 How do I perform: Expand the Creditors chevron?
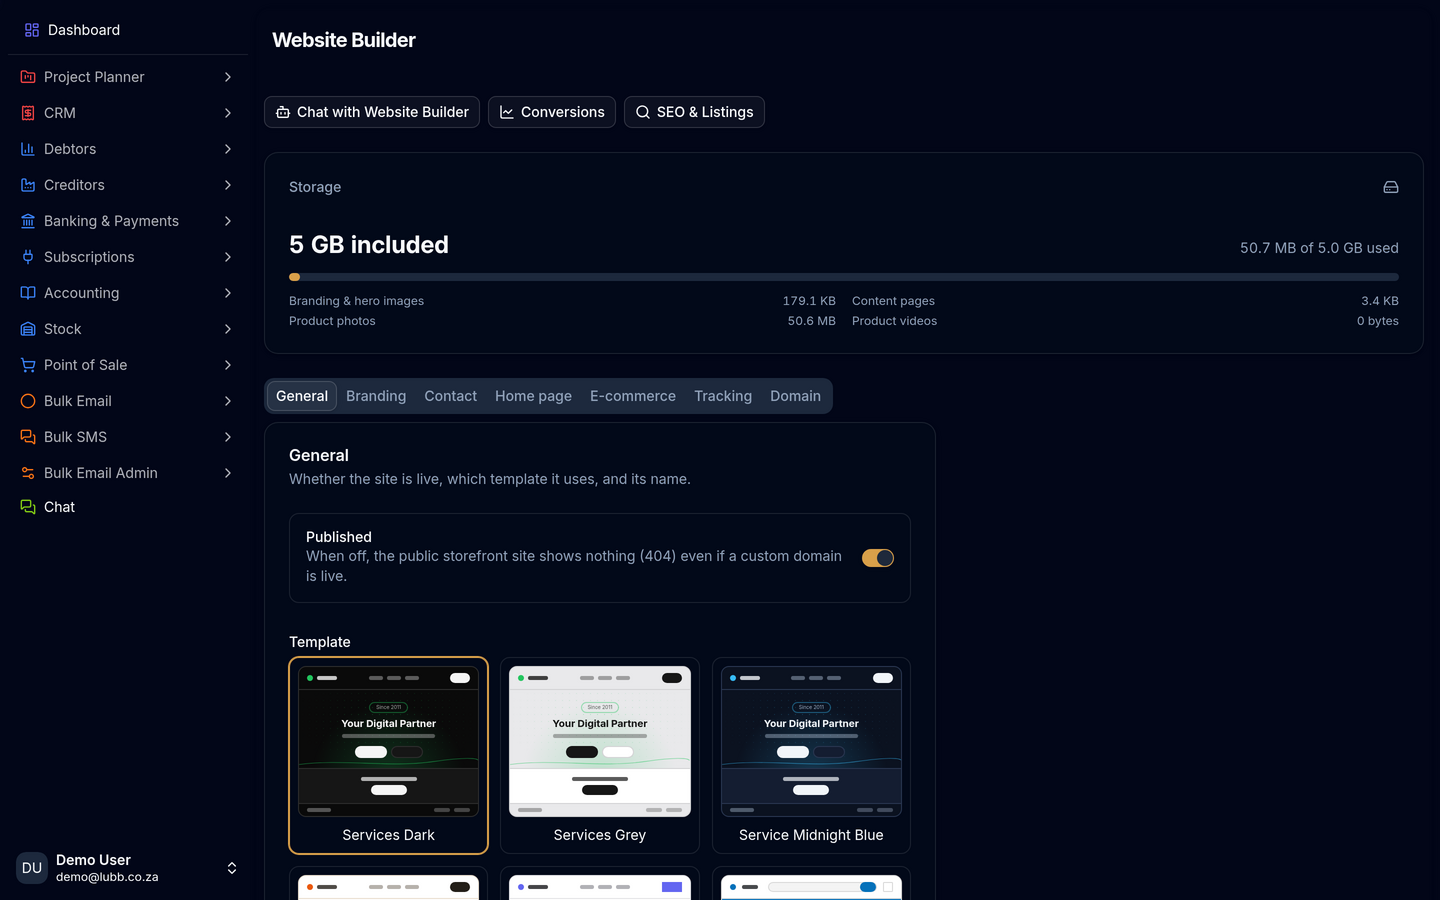tap(228, 185)
